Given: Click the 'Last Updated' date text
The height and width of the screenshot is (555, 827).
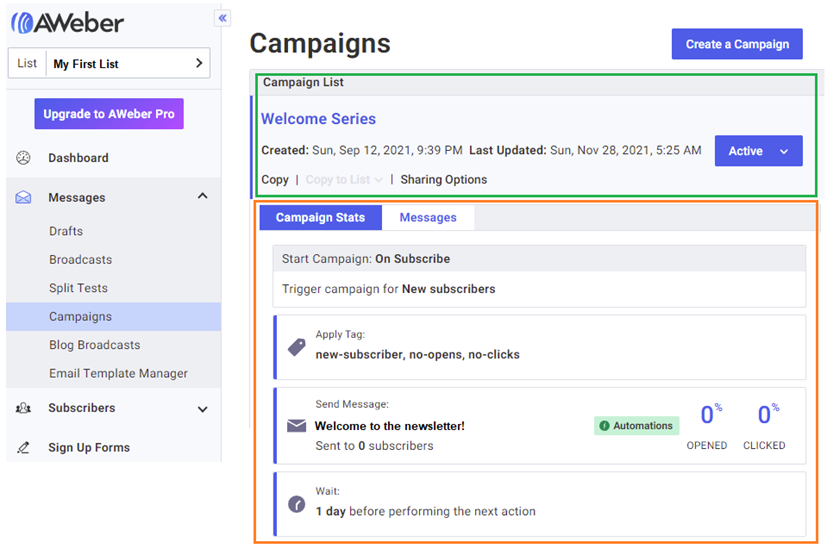Looking at the screenshot, I should click(585, 150).
